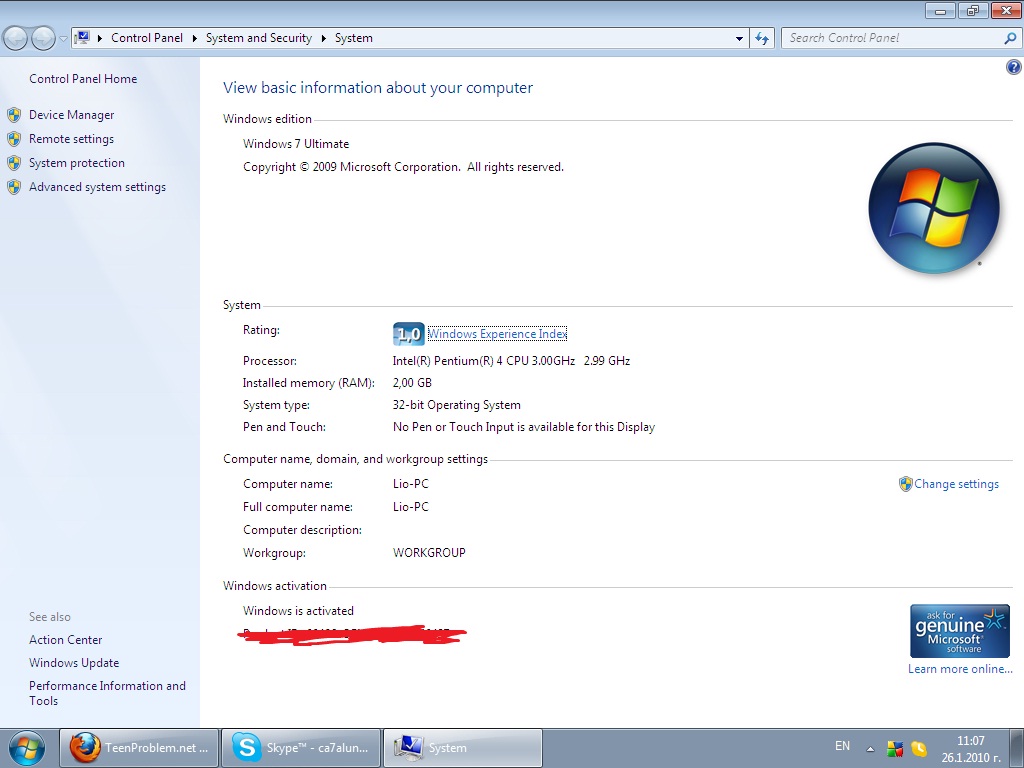Image resolution: width=1024 pixels, height=768 pixels.
Task: Expand the breadcrumb arrow before Control Panel
Action: [x=100, y=39]
